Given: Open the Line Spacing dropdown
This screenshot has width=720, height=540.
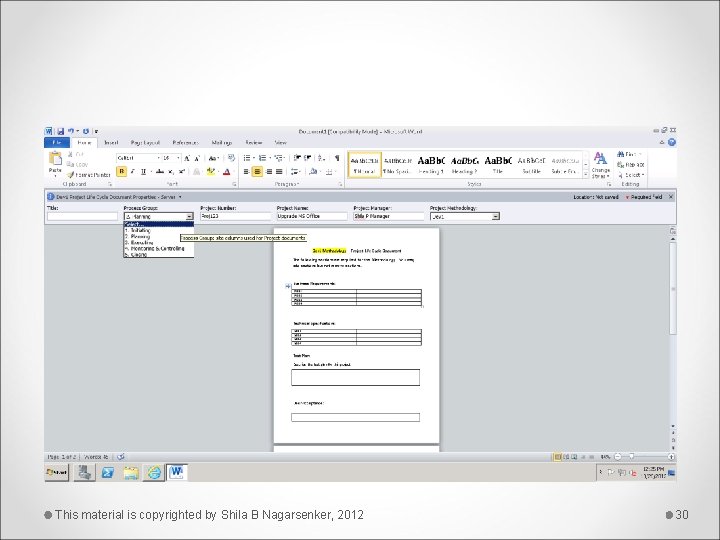Looking at the screenshot, I should [x=295, y=172].
